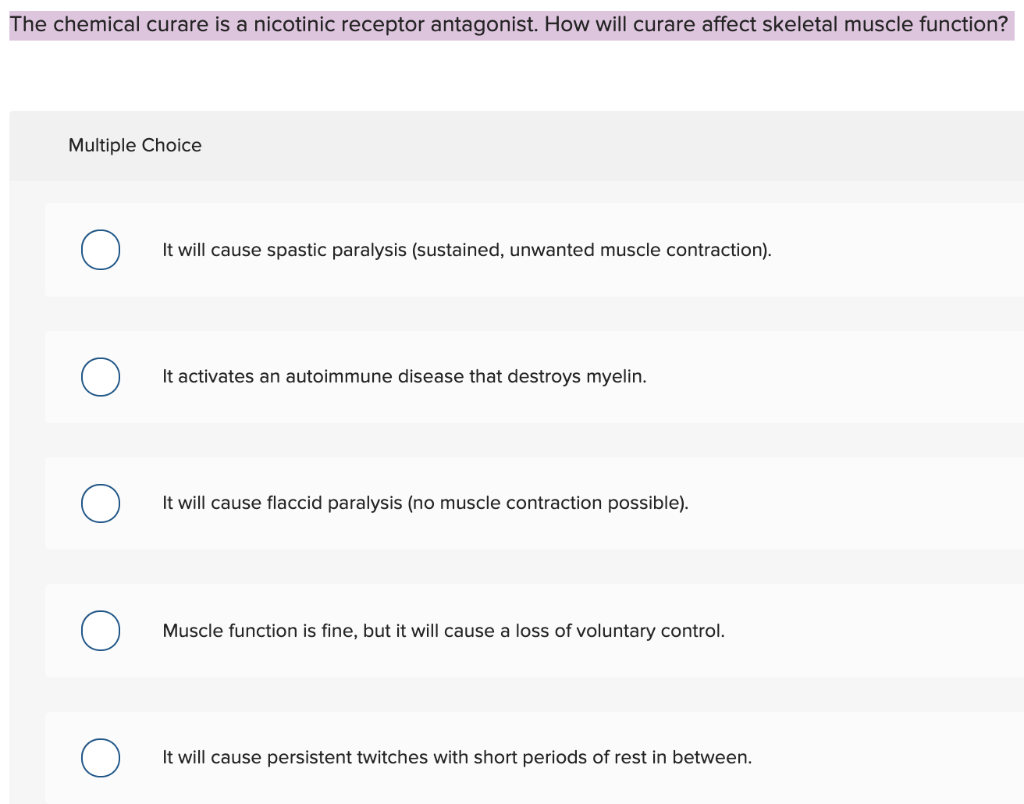Click the answer stating muscle function is fine
Image resolution: width=1024 pixels, height=804 pixels.
point(443,630)
